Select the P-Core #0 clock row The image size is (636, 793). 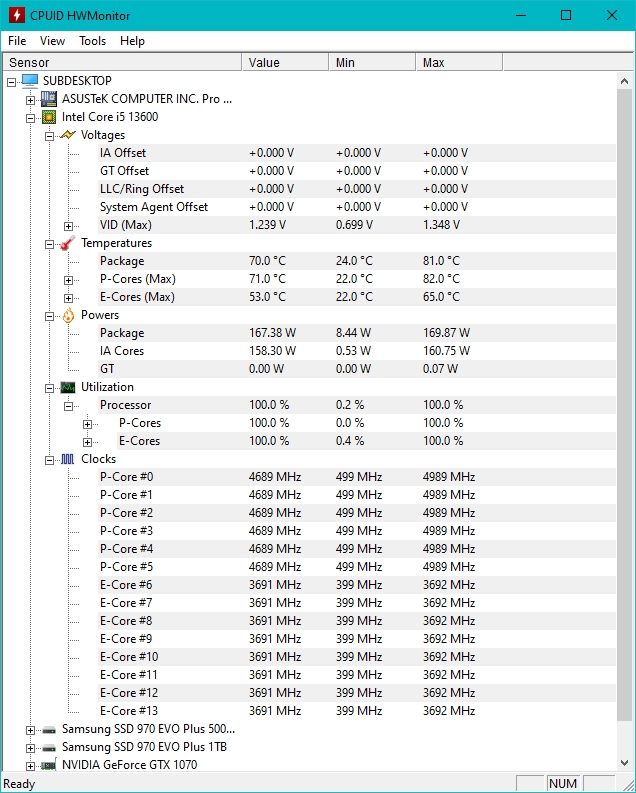[357, 477]
